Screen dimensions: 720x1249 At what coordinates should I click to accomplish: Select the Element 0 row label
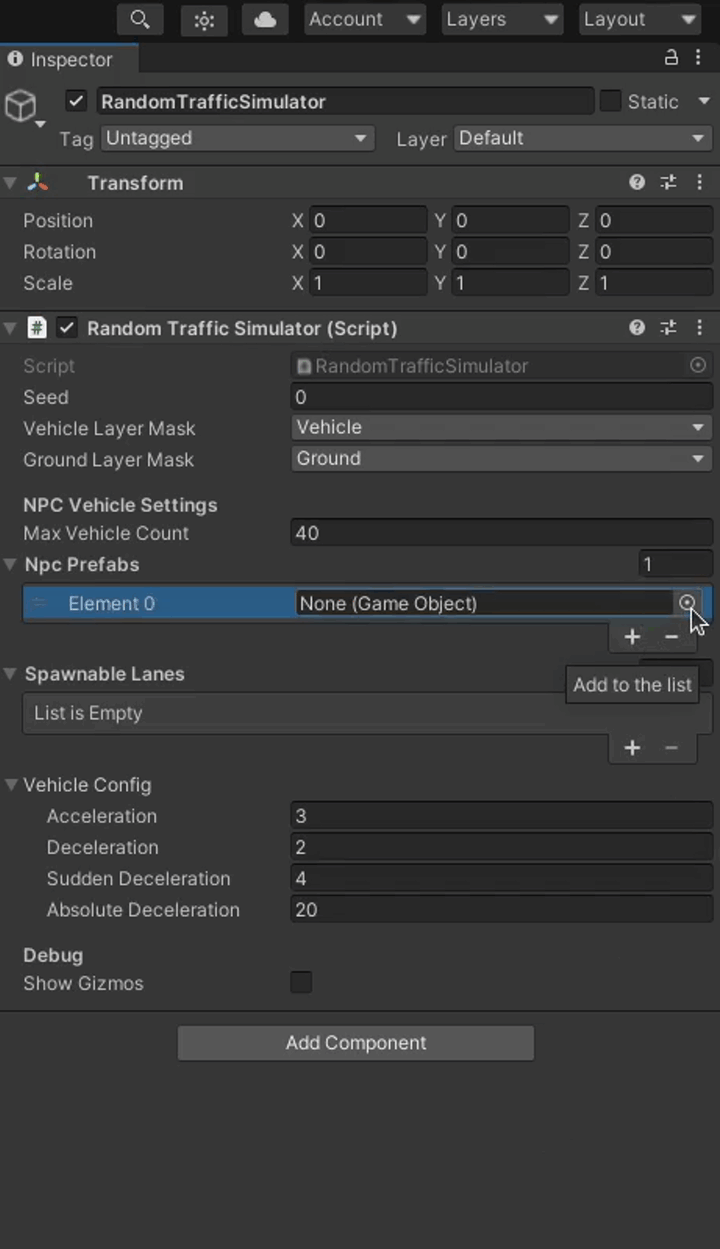[111, 603]
